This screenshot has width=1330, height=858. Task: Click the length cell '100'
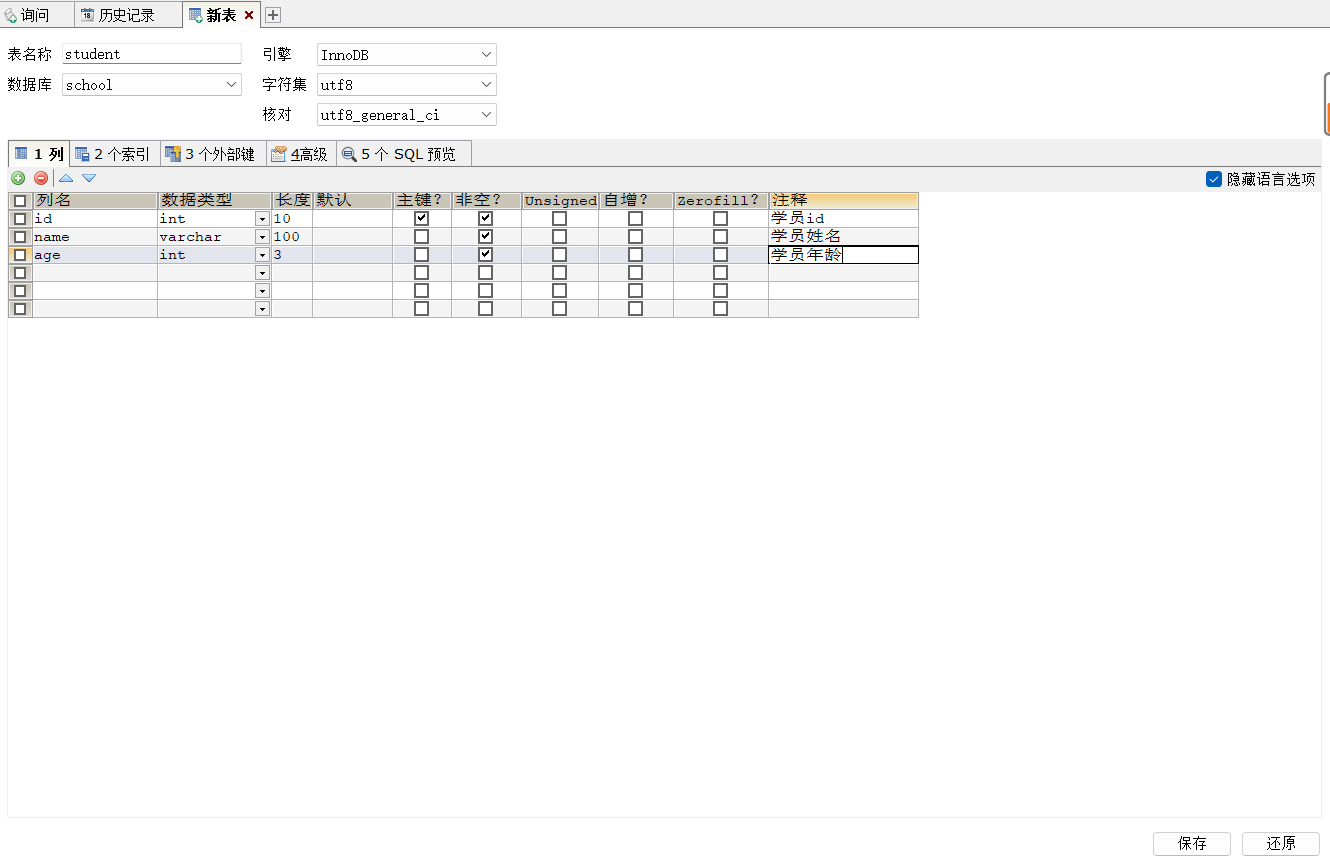[292, 236]
